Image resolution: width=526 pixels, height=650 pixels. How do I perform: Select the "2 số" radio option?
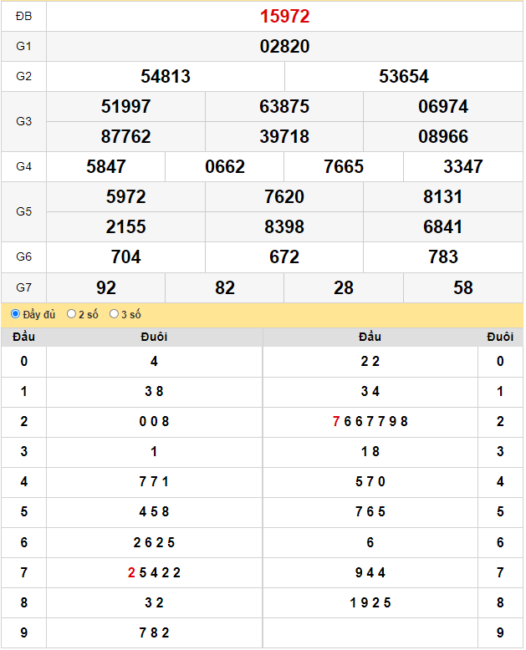click(x=71, y=314)
